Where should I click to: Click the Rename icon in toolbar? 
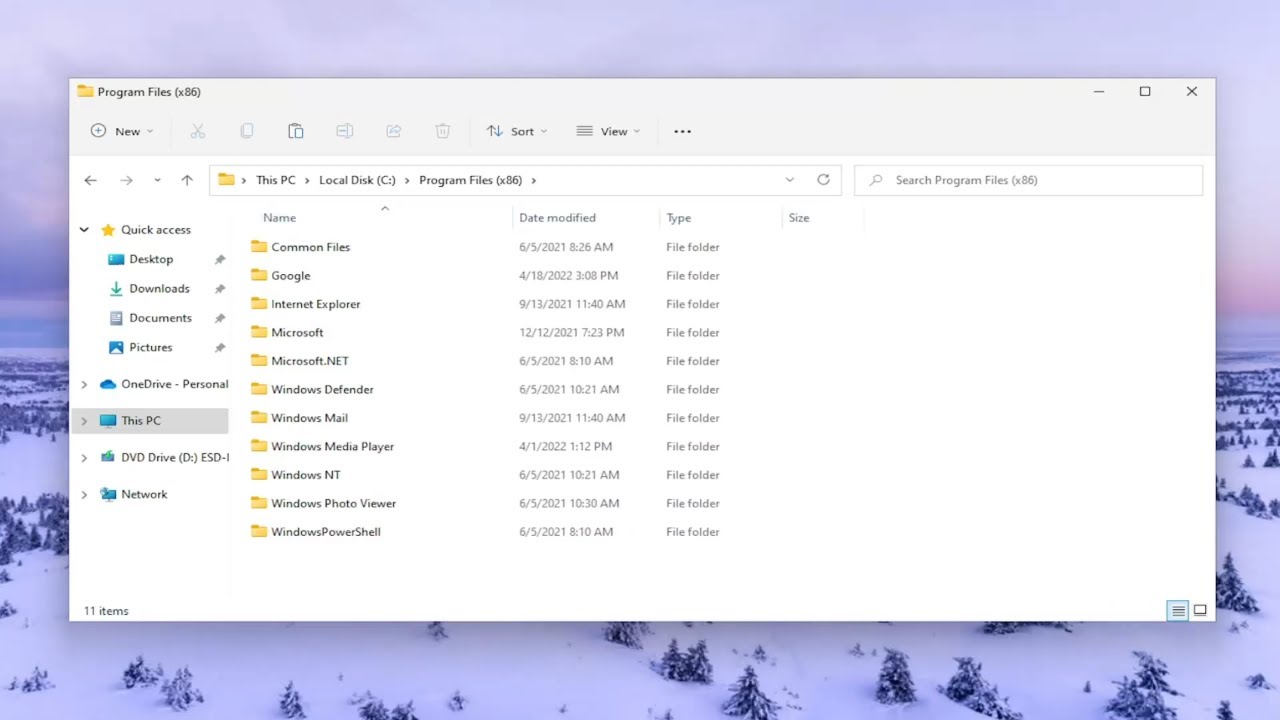coord(345,131)
